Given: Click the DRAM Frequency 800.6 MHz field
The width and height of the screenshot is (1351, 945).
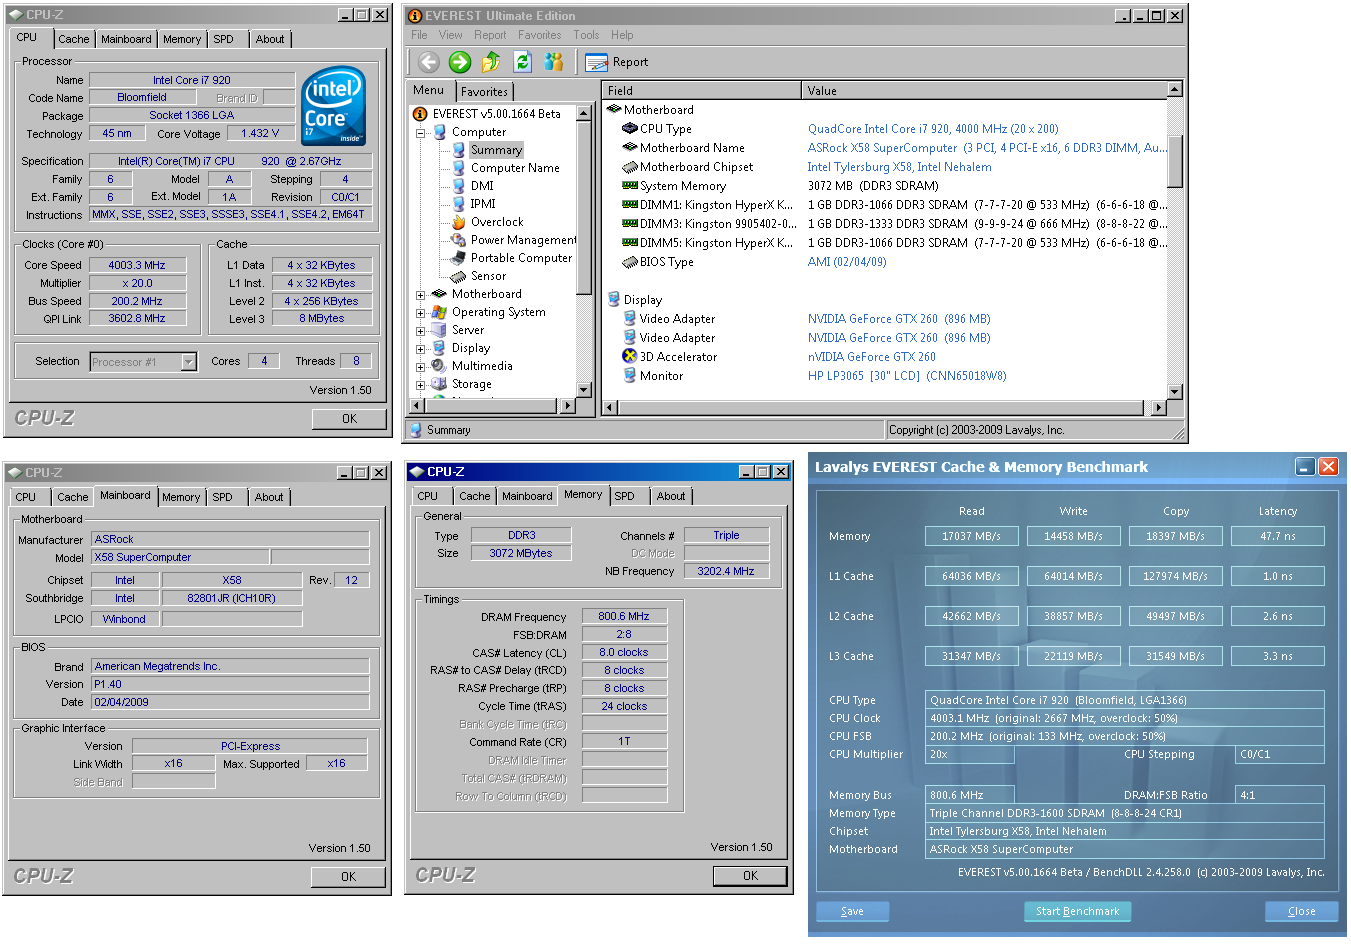Looking at the screenshot, I should coord(624,616).
